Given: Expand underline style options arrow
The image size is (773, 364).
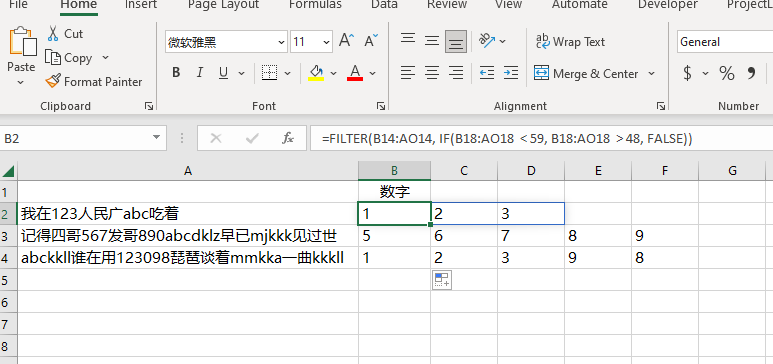Looking at the screenshot, I should tap(242, 73).
